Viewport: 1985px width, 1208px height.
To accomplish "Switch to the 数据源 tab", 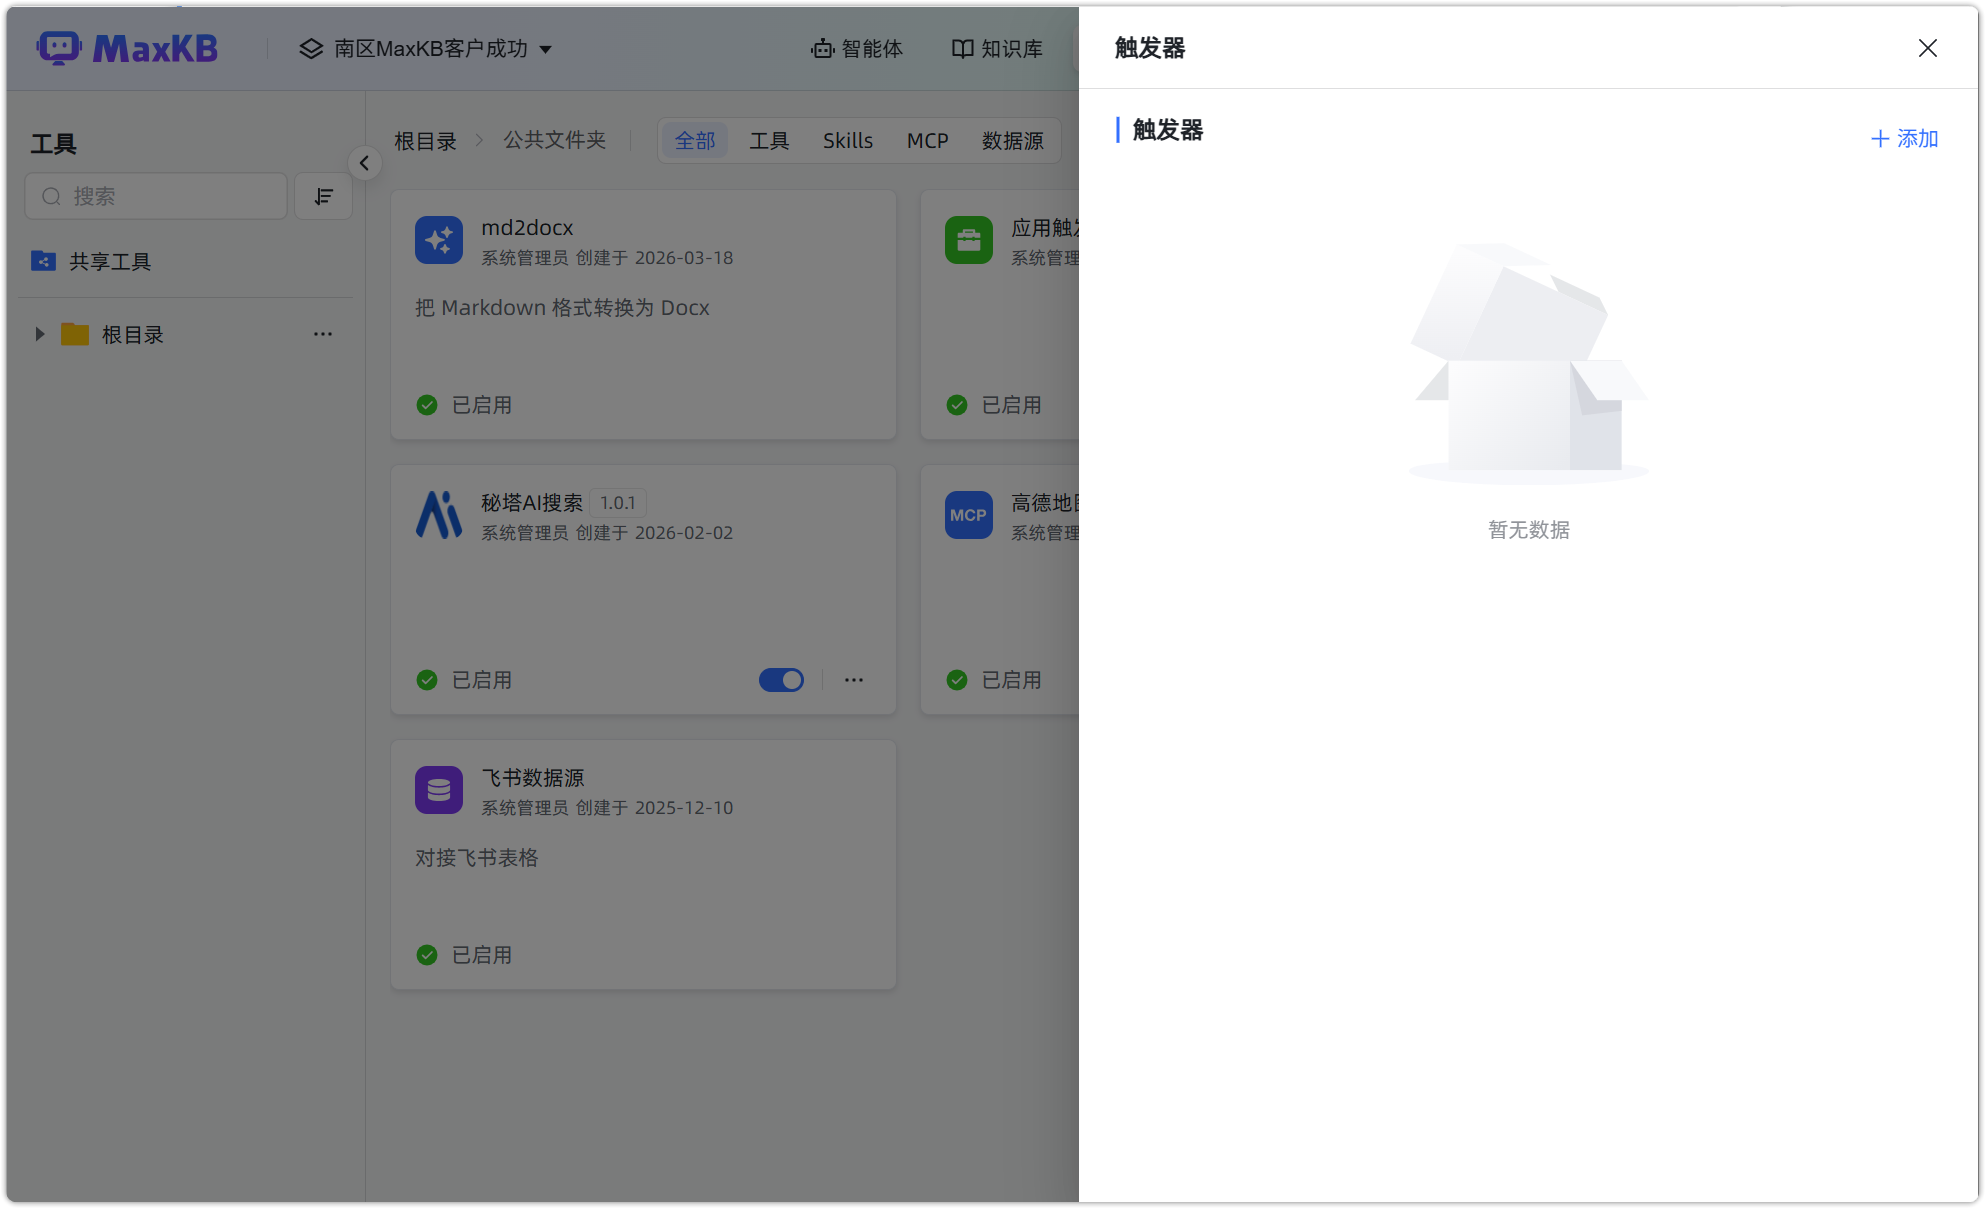I will click(x=1012, y=140).
